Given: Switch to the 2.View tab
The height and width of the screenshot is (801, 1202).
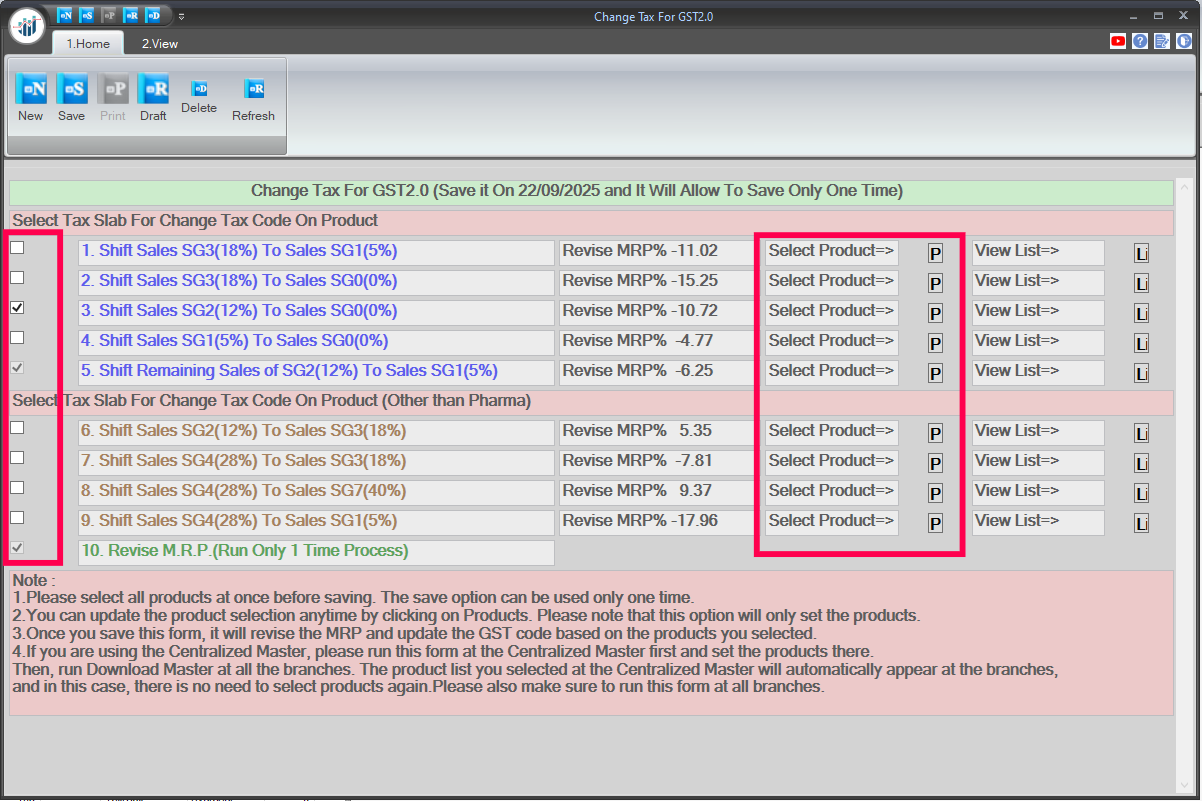Looking at the screenshot, I should click(159, 43).
